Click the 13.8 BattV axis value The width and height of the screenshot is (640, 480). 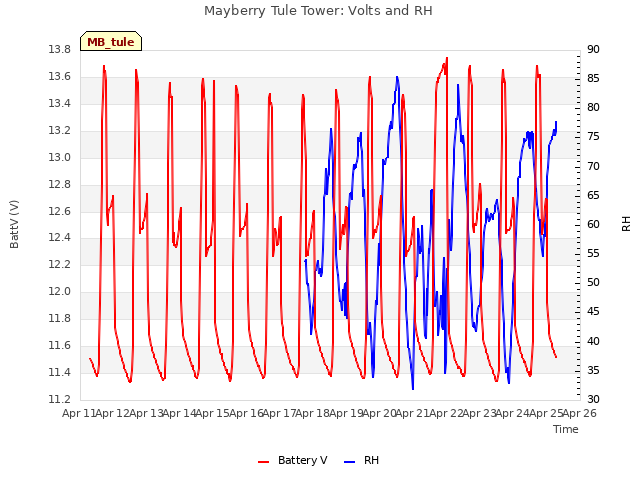tap(60, 50)
